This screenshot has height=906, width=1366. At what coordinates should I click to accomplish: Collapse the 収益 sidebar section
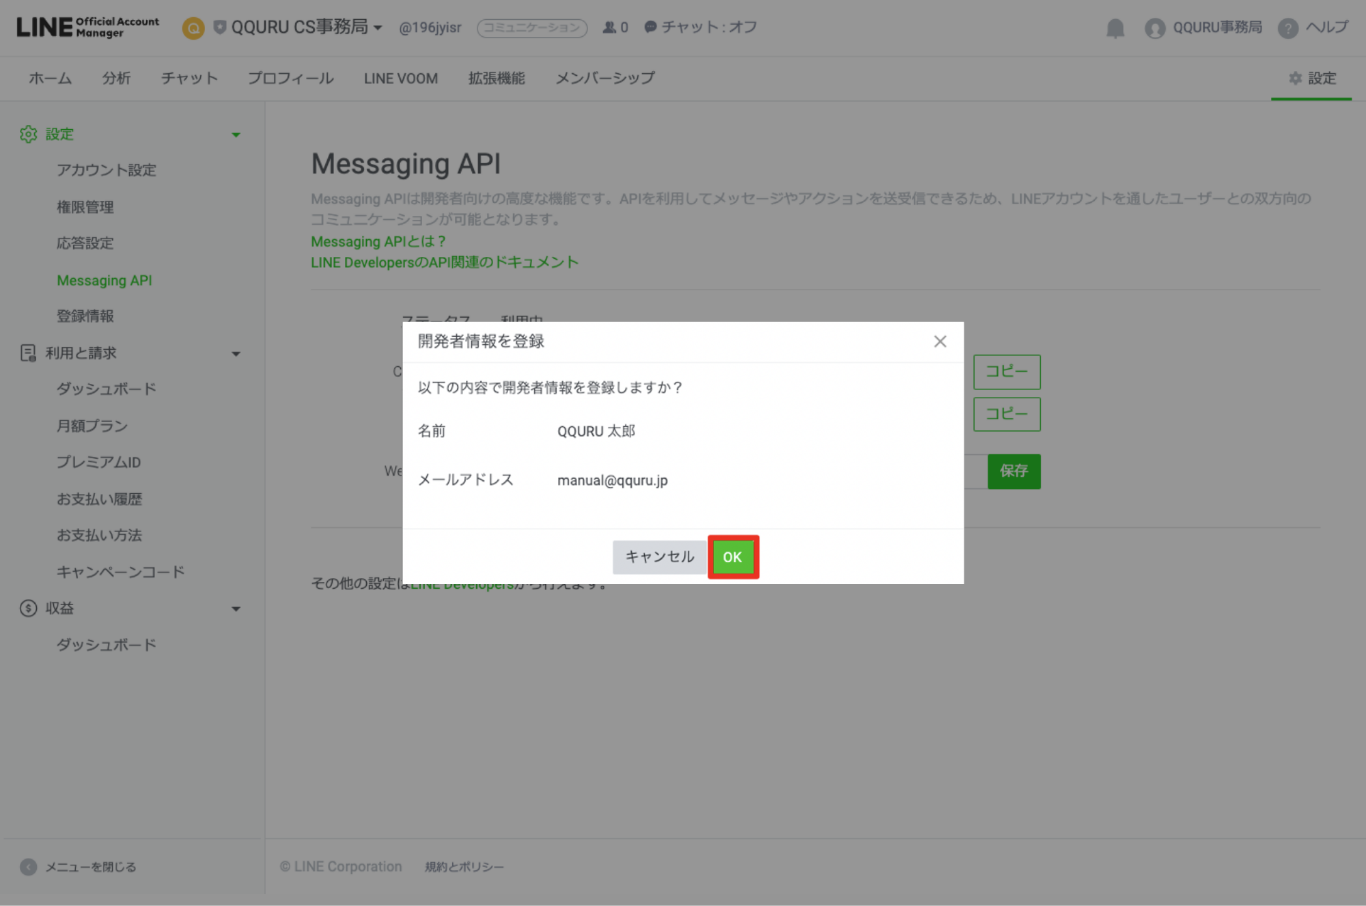pyautogui.click(x=236, y=609)
